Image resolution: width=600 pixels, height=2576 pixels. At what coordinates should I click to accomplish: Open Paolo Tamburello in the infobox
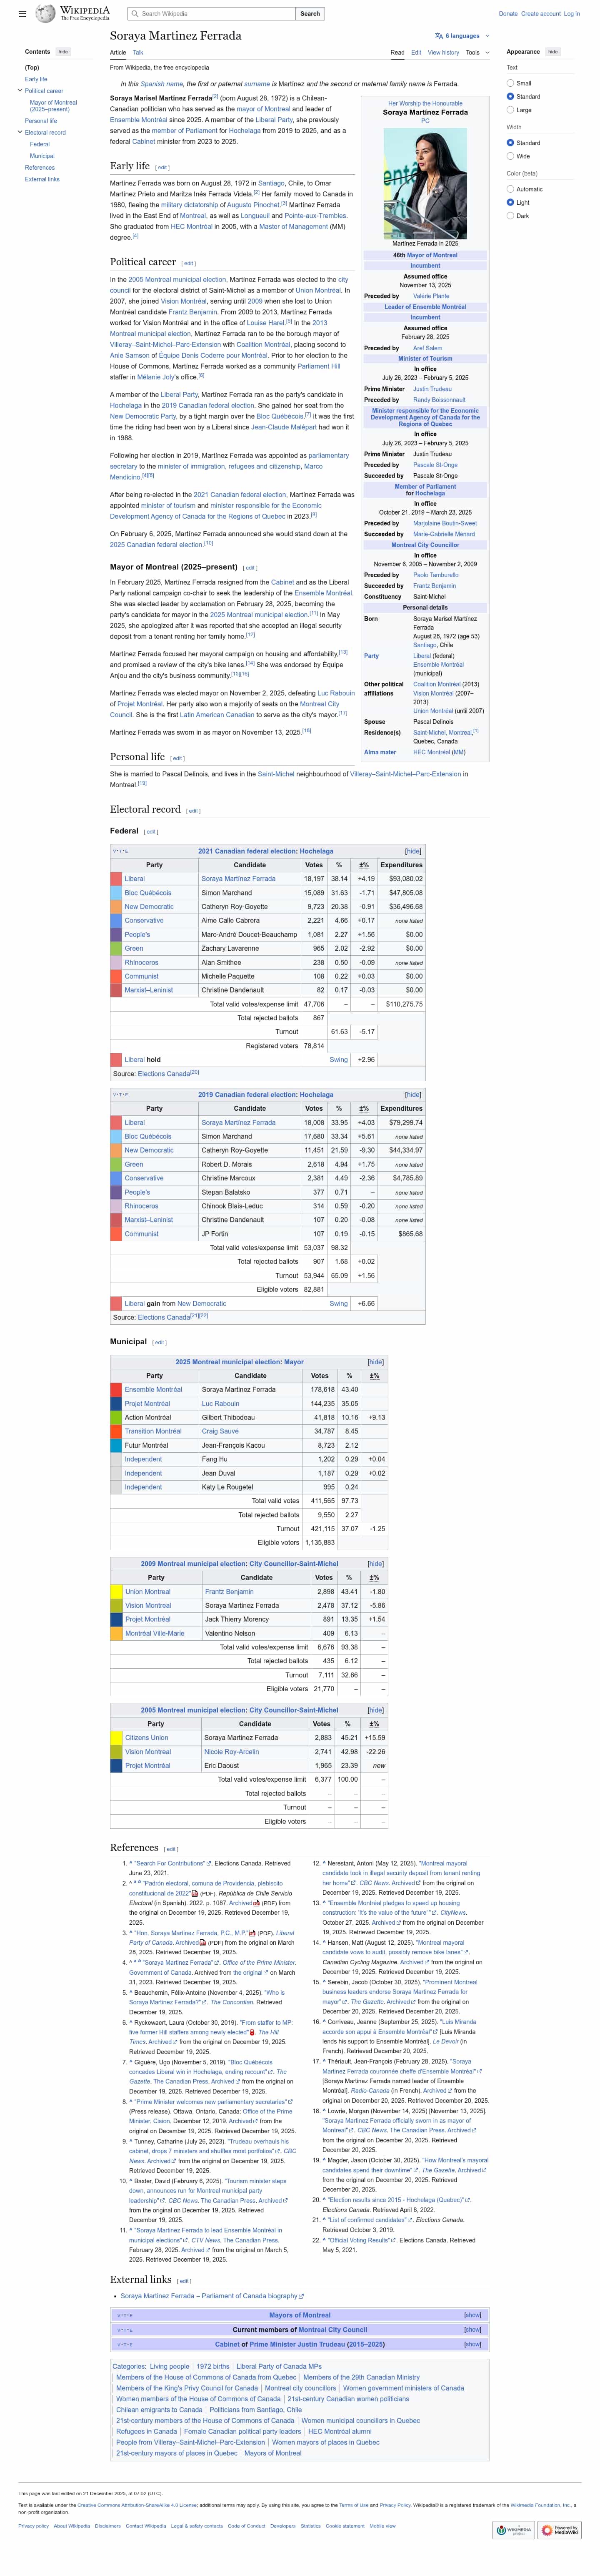[436, 575]
